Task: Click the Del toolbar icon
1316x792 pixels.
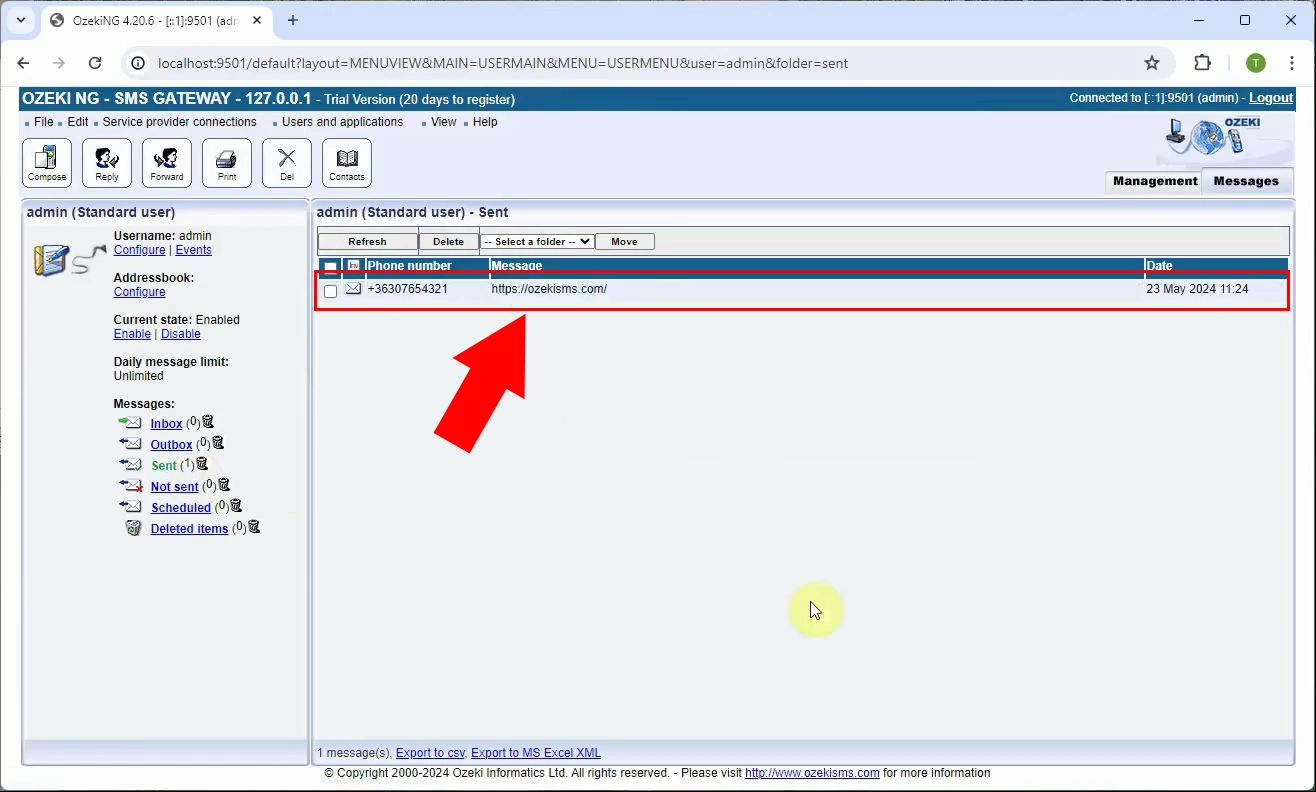Action: coord(287,163)
